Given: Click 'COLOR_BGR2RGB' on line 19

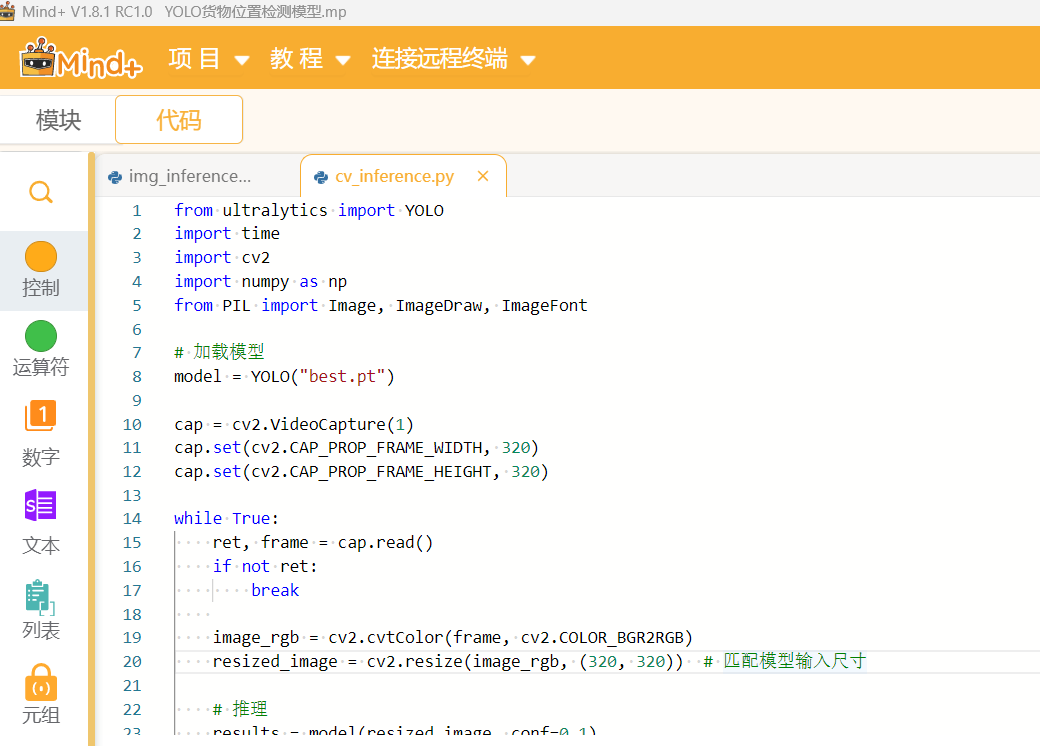Looking at the screenshot, I should pyautogui.click(x=621, y=638).
